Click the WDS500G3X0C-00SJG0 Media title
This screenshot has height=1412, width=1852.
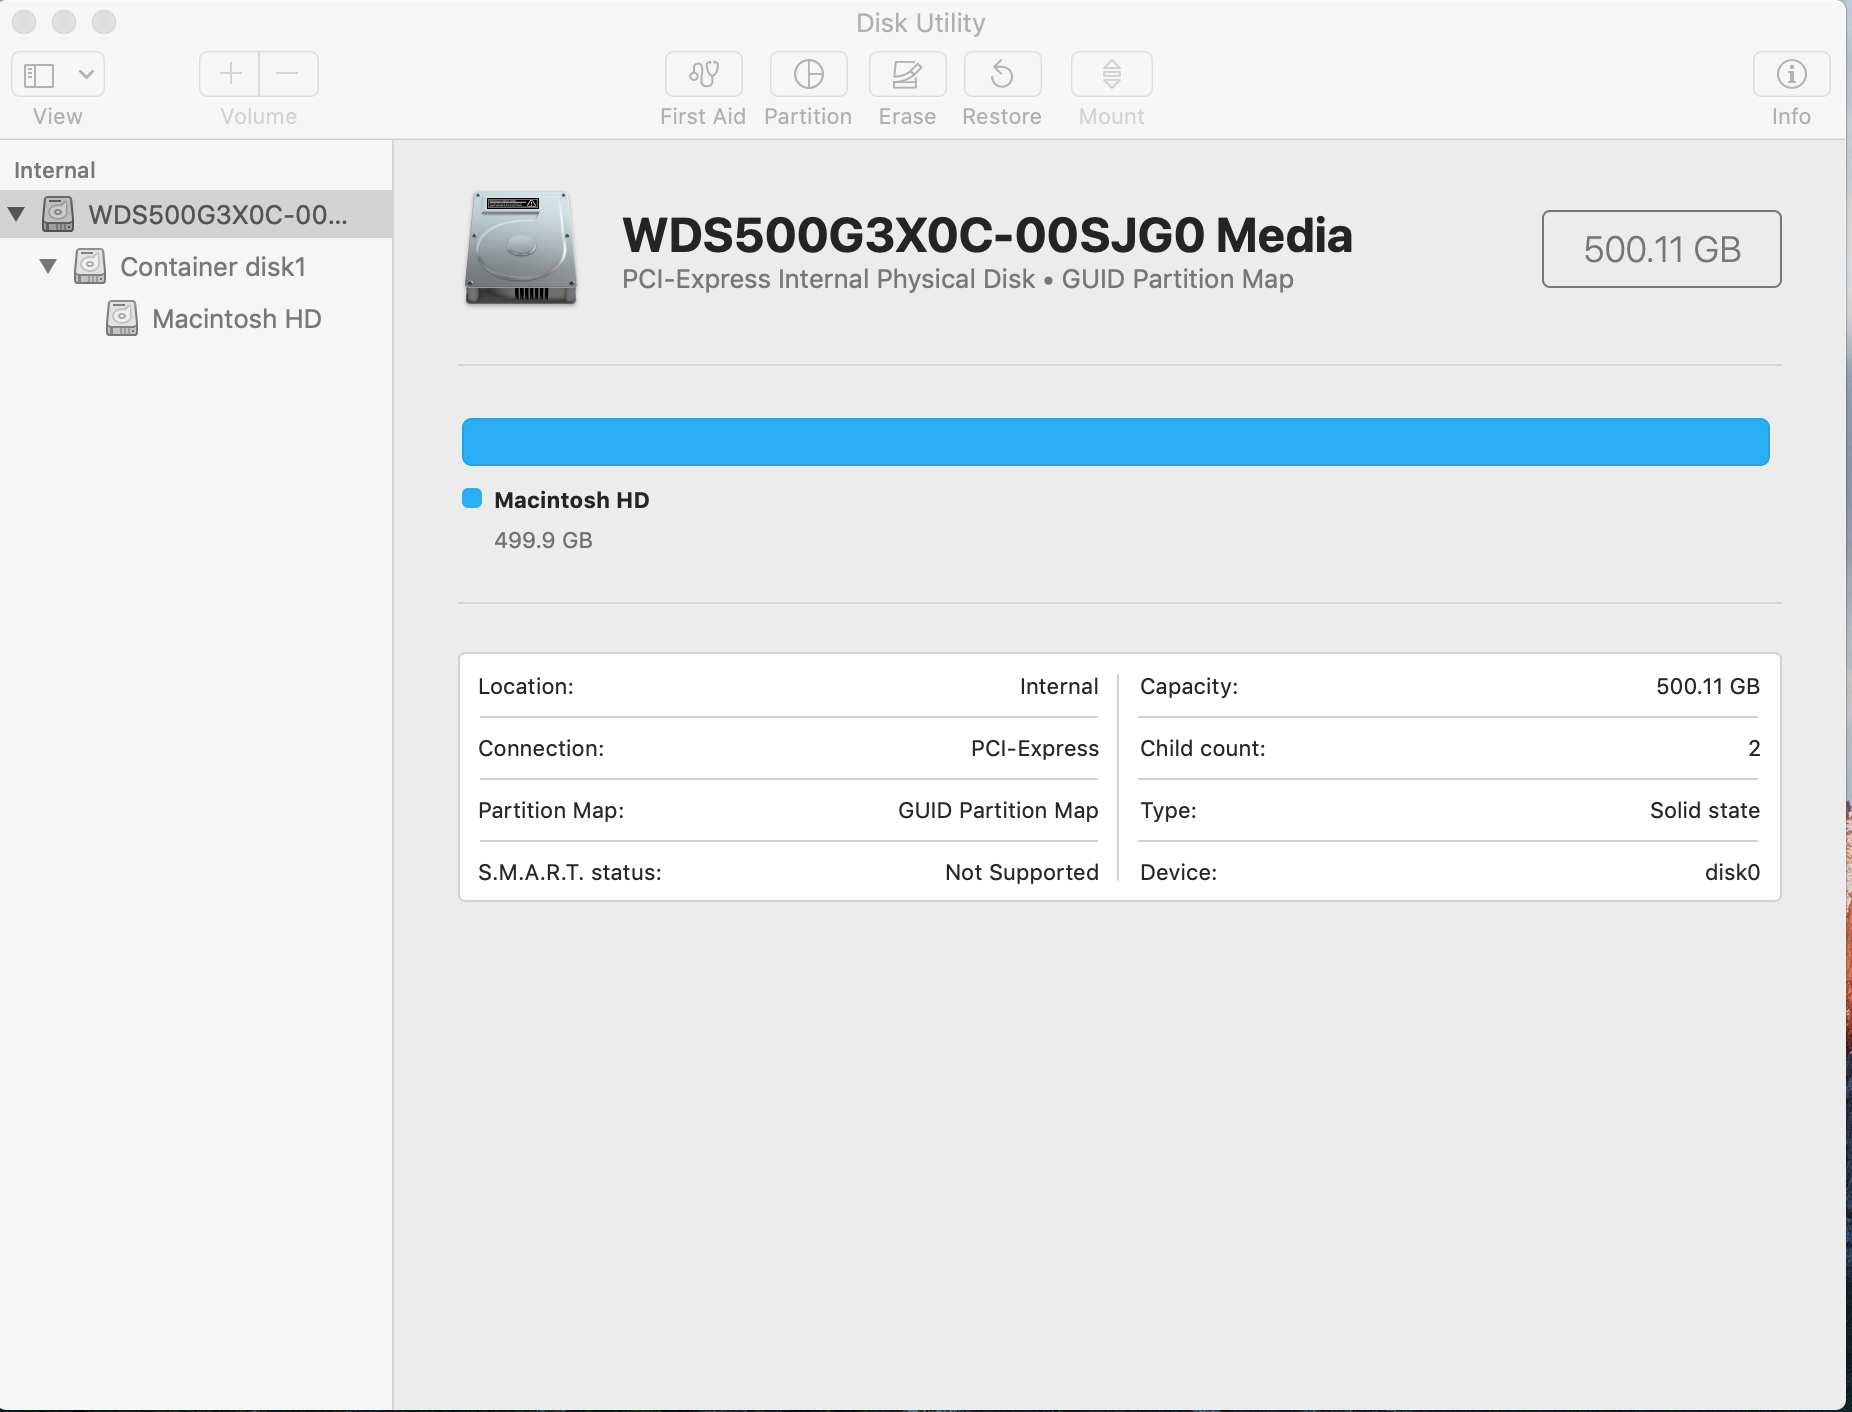coord(987,236)
